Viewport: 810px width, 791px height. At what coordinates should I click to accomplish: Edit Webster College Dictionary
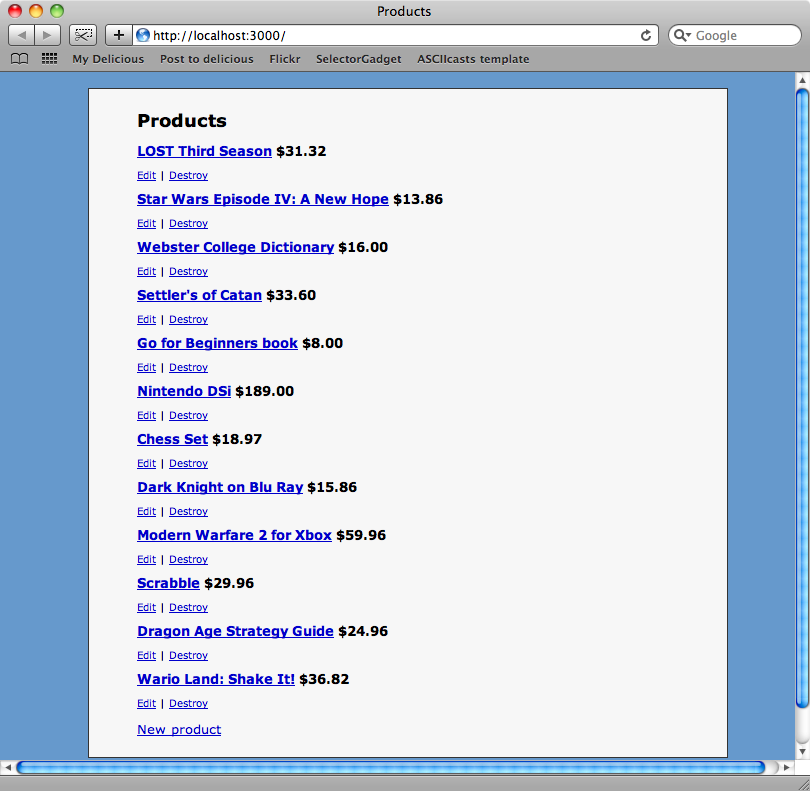point(146,271)
